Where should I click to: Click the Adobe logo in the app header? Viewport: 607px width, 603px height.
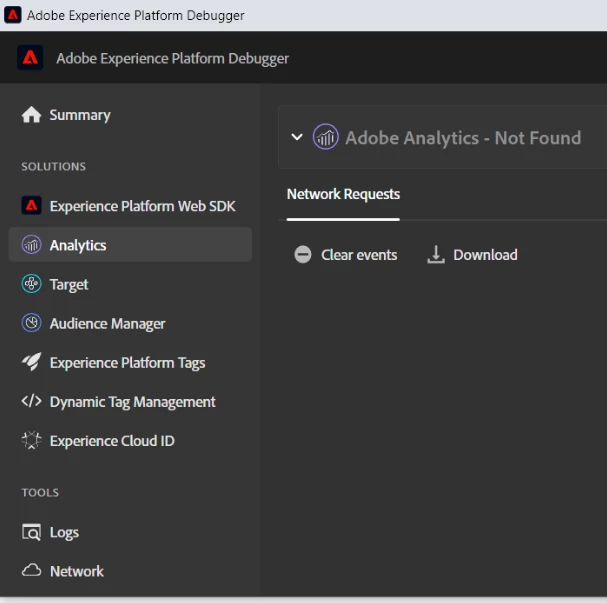pos(30,58)
